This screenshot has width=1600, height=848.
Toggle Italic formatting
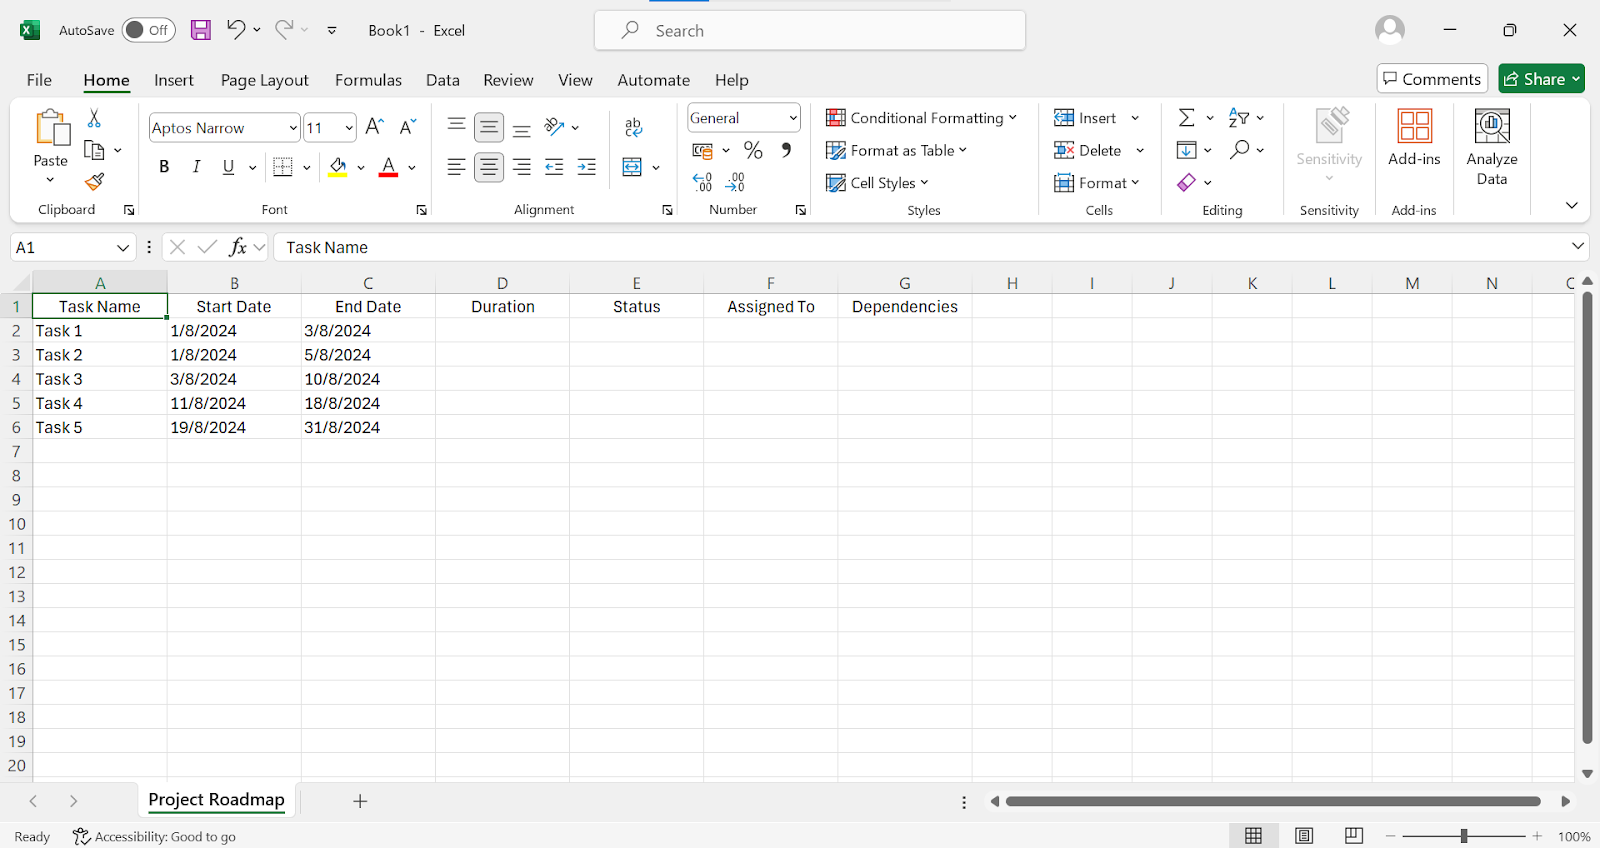(196, 167)
